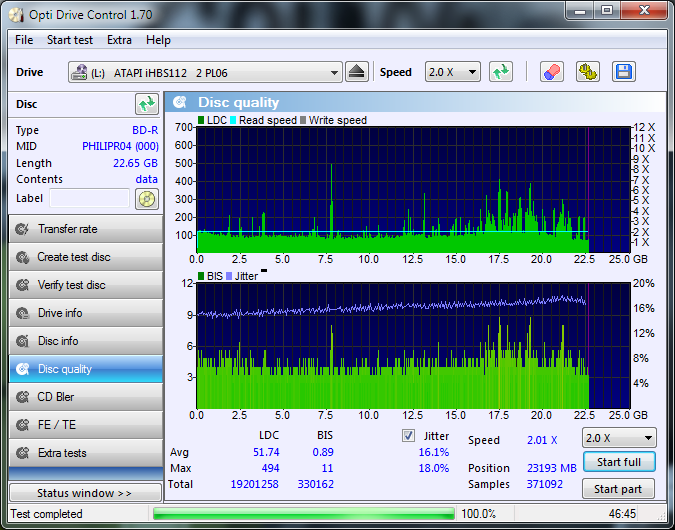Open the Disc info page
The image size is (675, 530).
pos(86,341)
